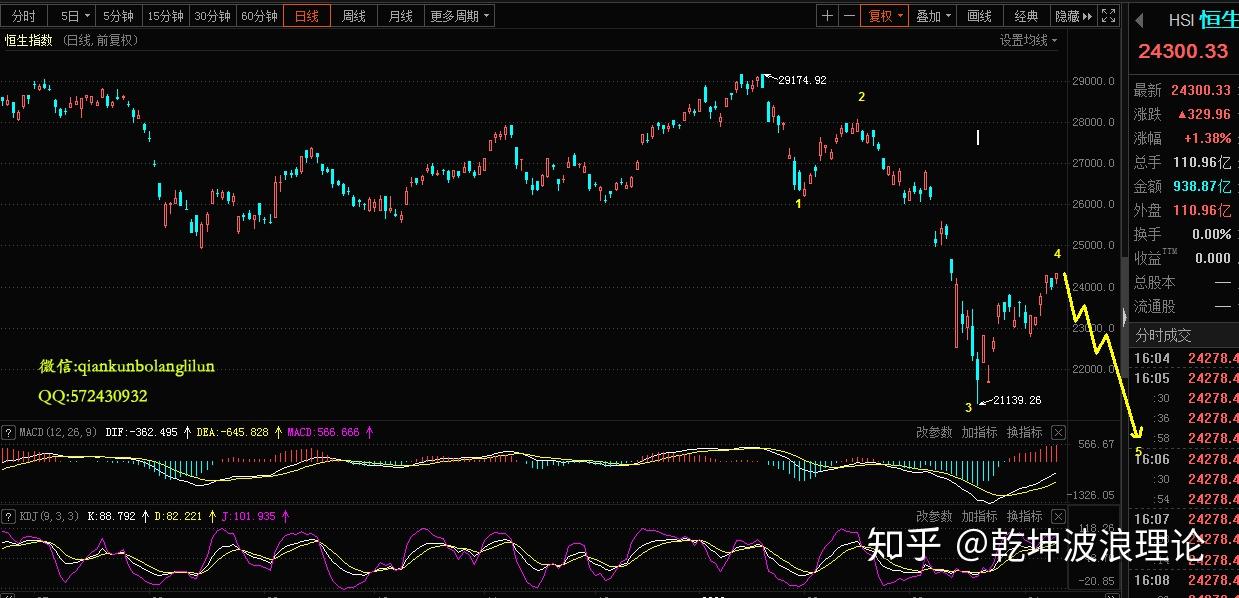Viewport: 1239px width, 598px height.
Task: Switch to 经典 classic view
Action: [x=1026, y=16]
